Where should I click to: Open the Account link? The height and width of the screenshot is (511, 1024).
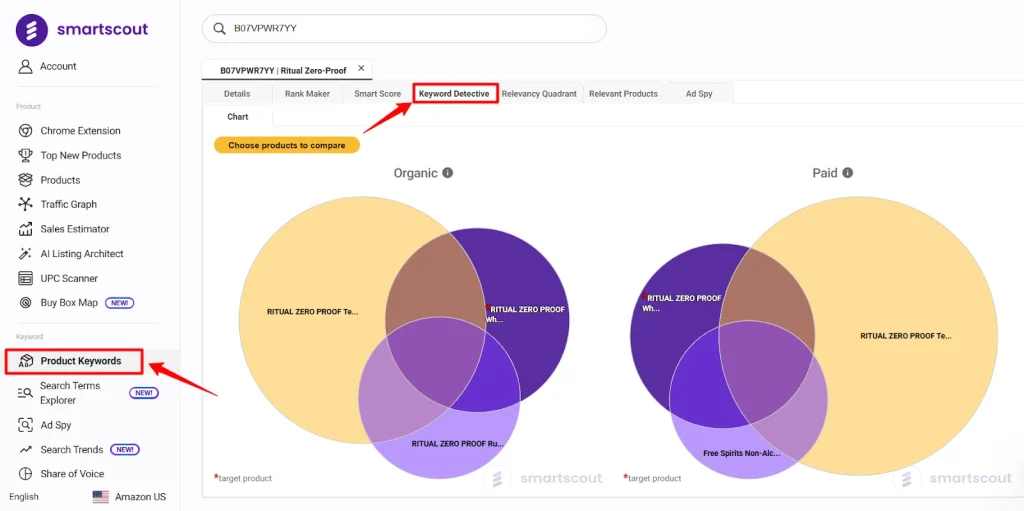(58, 66)
